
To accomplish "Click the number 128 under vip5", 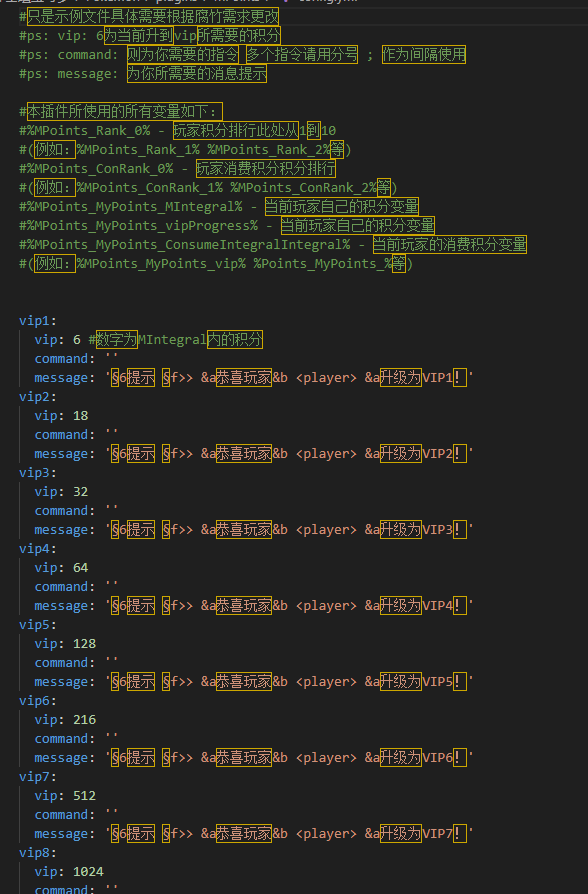I will [84, 644].
